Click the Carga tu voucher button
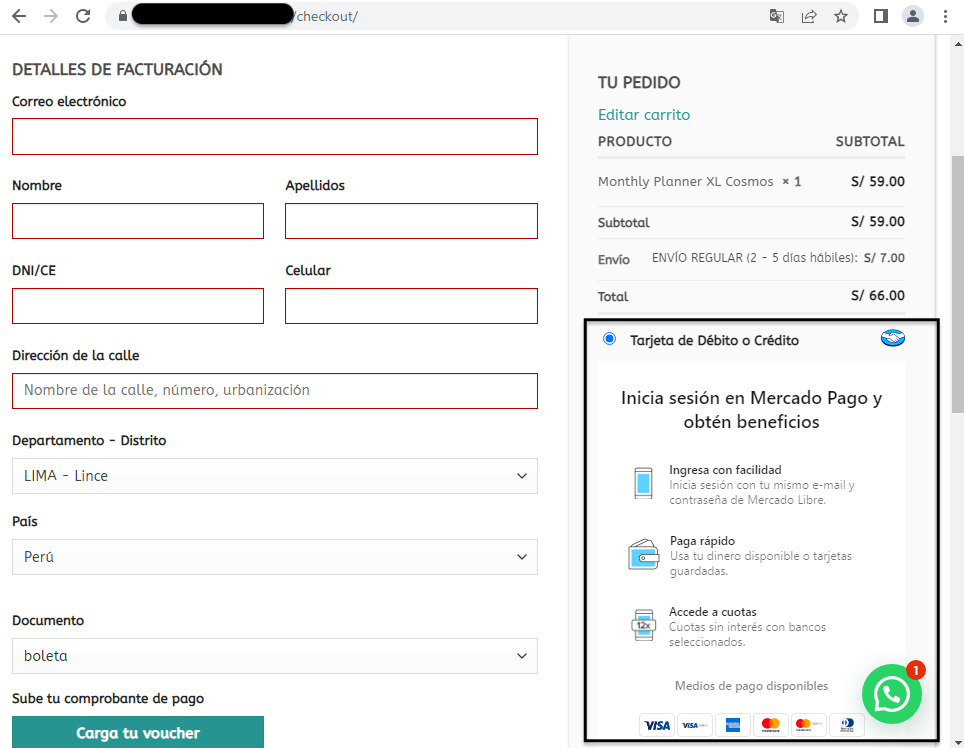Image resolution: width=964 pixels, height=748 pixels. tap(138, 732)
